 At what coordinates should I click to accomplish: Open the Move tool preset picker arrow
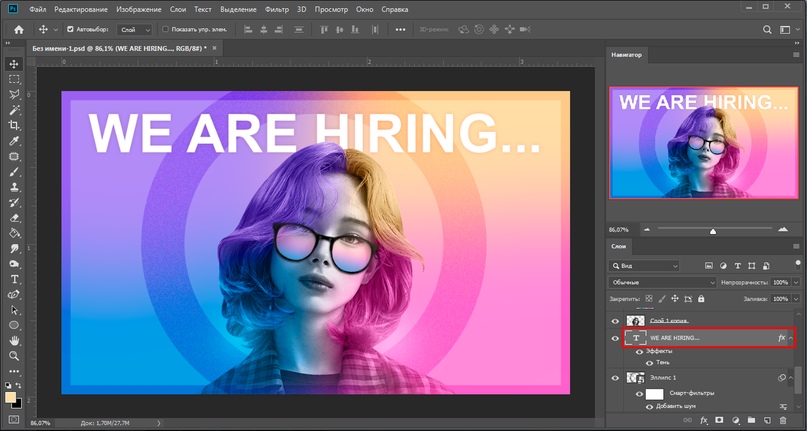(56, 30)
